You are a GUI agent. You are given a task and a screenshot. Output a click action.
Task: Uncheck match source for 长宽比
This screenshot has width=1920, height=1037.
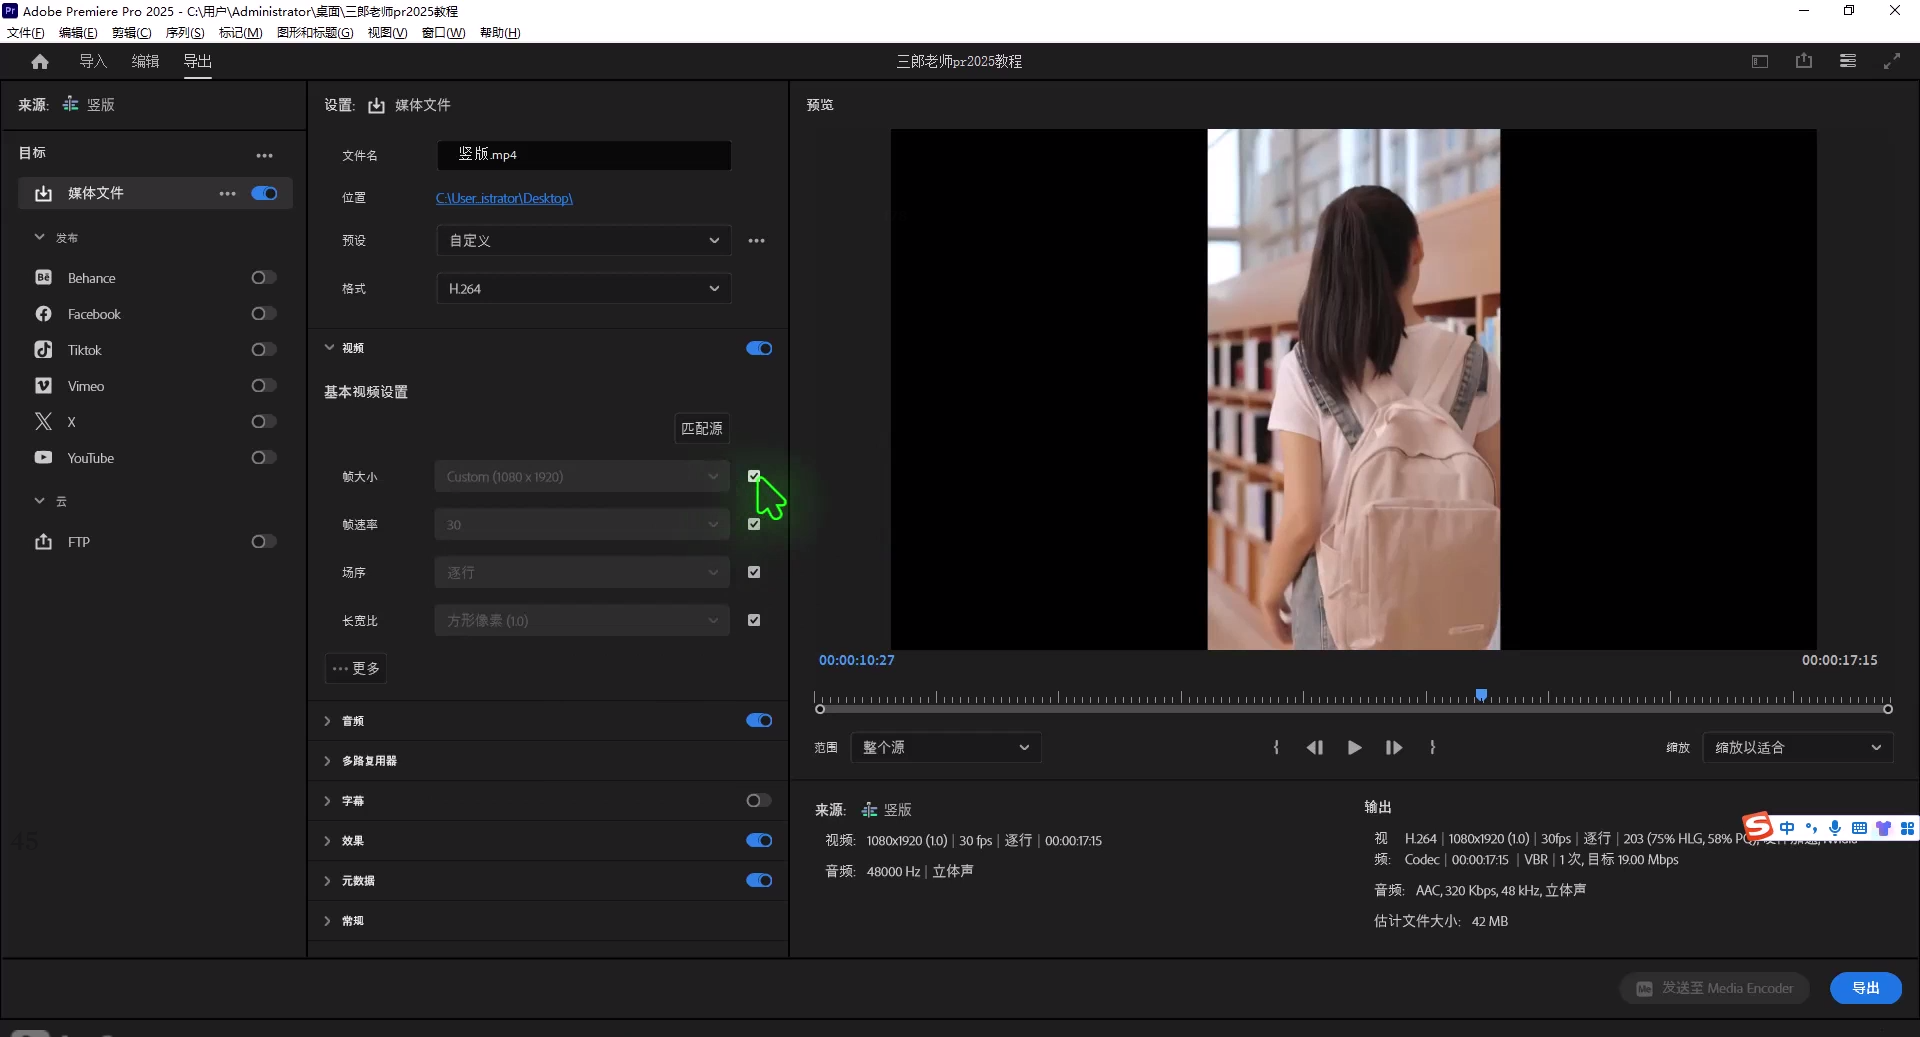754,621
